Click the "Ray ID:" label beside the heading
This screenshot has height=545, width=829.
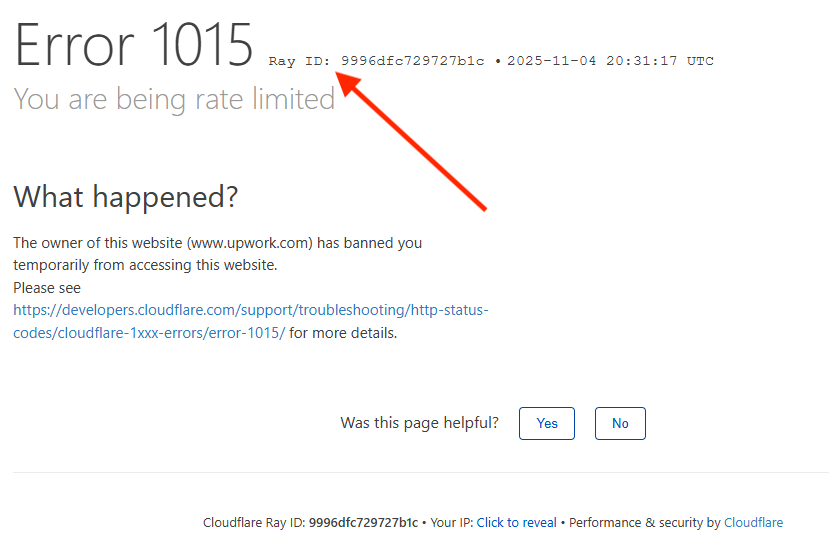pyautogui.click(x=299, y=61)
